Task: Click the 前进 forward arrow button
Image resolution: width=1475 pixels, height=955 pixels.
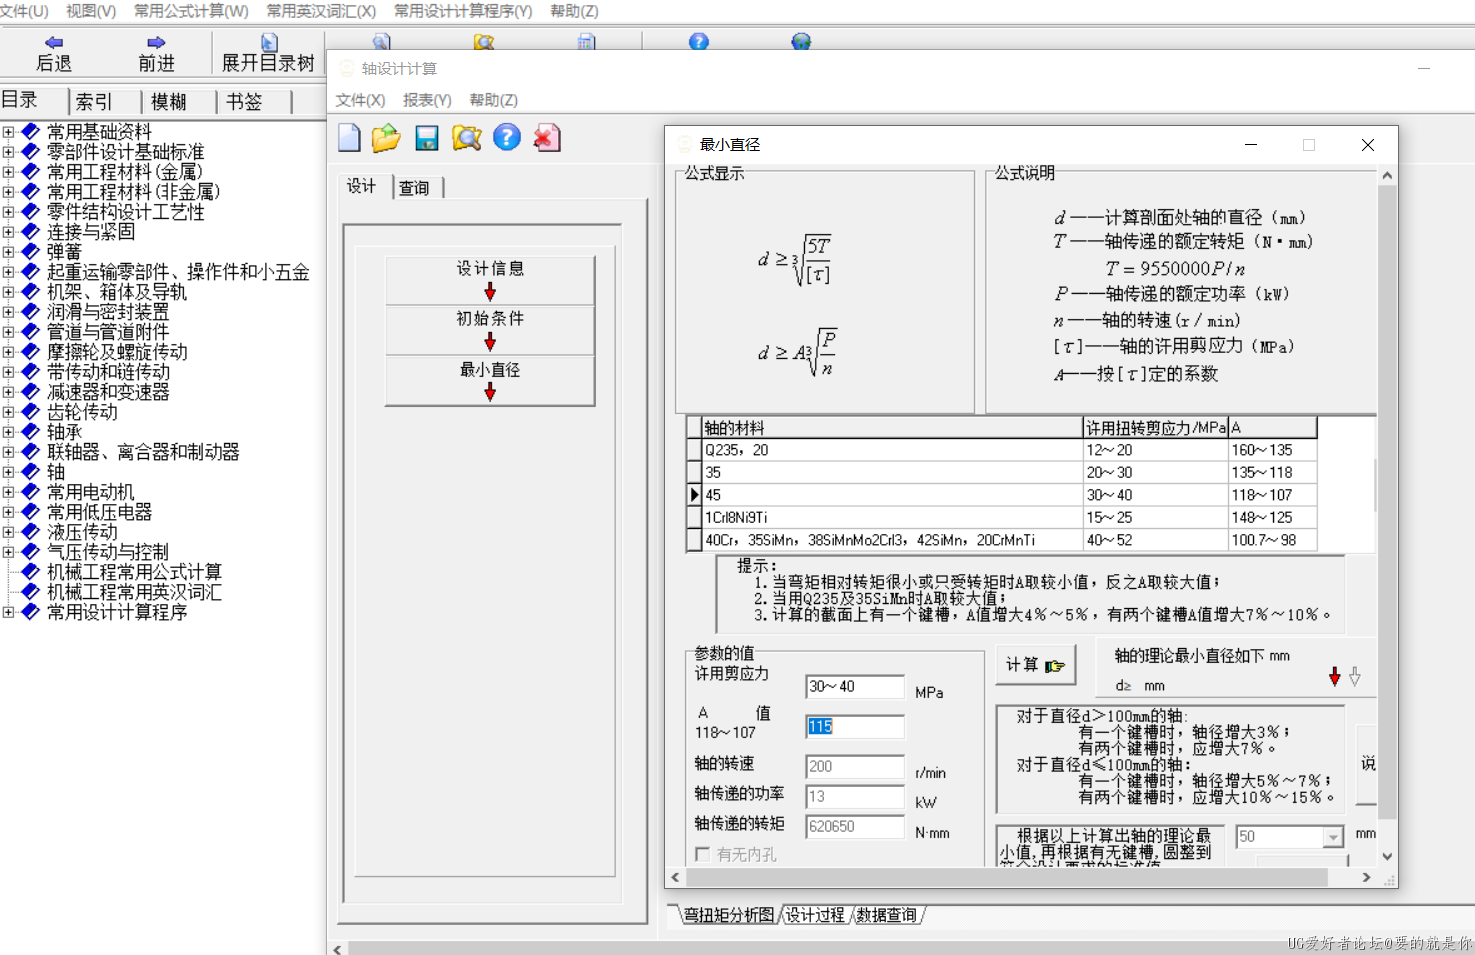Action: pyautogui.click(x=156, y=53)
